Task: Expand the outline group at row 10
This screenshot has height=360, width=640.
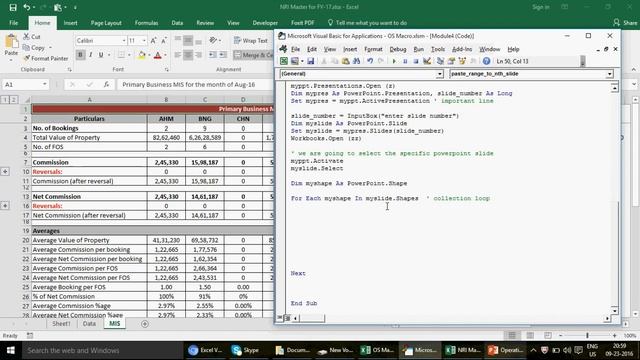Action: pos(5,171)
